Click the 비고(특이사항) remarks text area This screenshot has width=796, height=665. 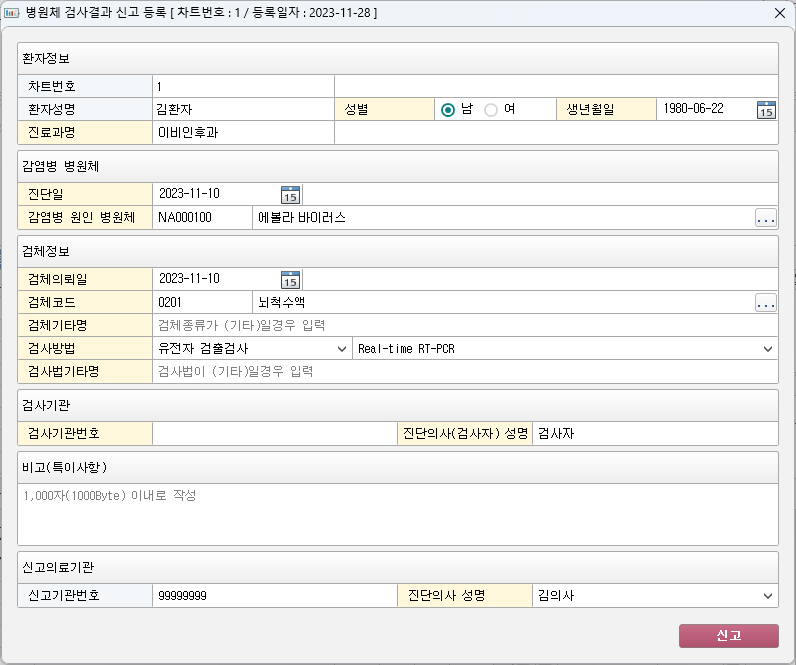(x=398, y=514)
